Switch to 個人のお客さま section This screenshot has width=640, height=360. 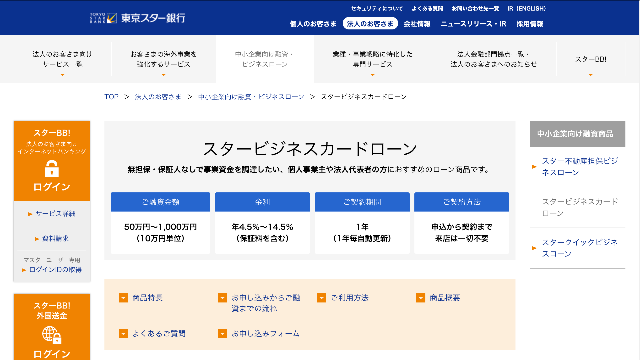pos(313,24)
